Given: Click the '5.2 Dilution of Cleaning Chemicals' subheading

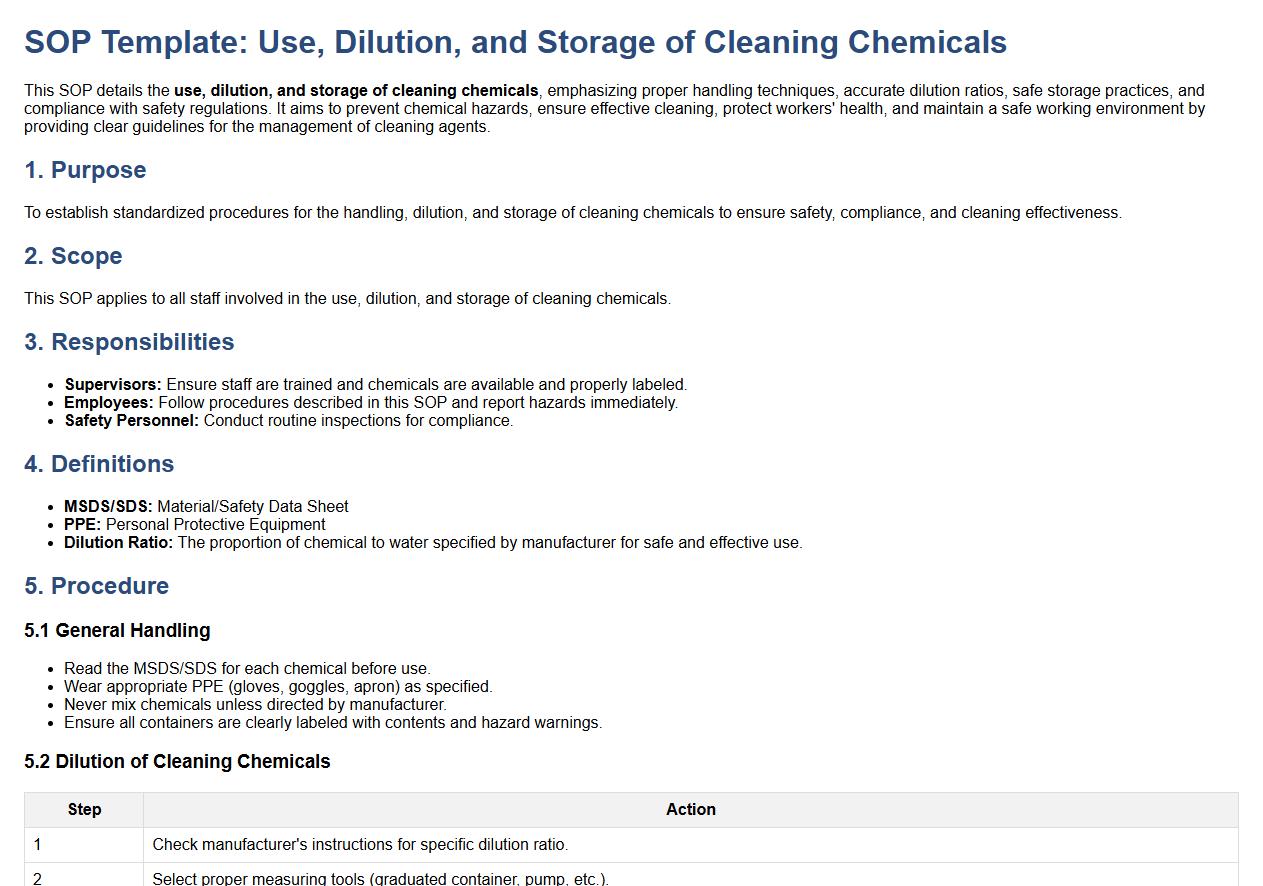Looking at the screenshot, I should 177,761.
